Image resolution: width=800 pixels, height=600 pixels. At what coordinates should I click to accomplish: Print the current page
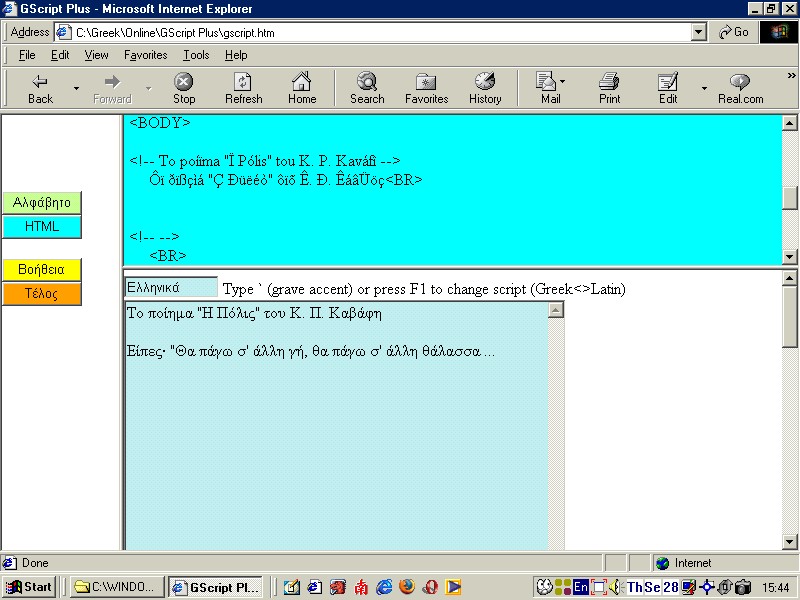[x=609, y=88]
